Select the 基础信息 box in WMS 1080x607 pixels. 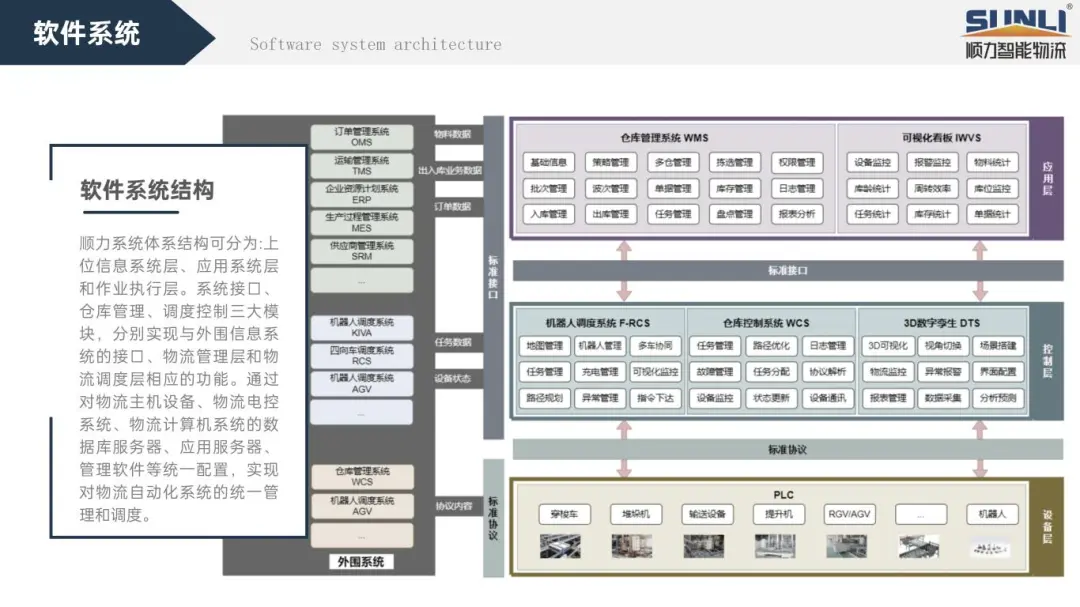click(549, 162)
